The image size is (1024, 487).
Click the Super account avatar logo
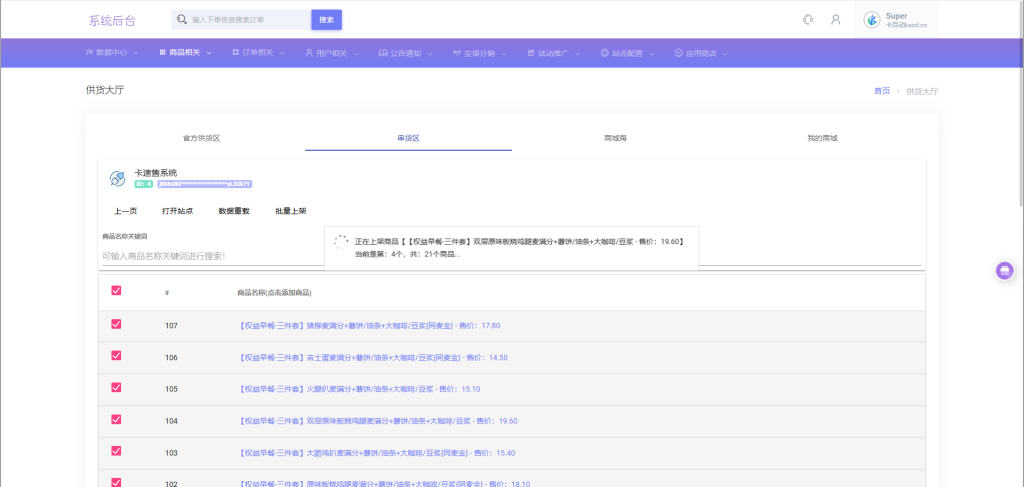pyautogui.click(x=872, y=20)
